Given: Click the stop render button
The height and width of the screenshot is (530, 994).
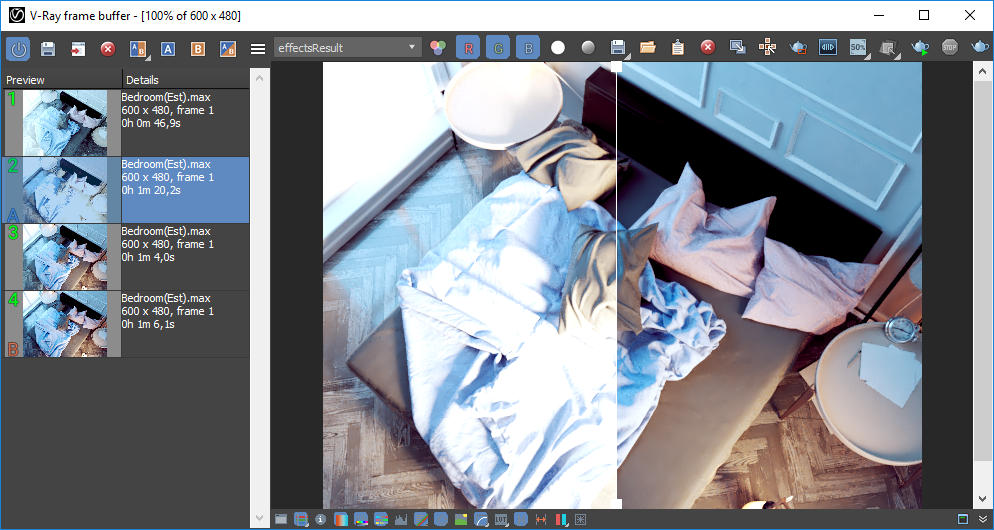Looking at the screenshot, I should pos(949,48).
